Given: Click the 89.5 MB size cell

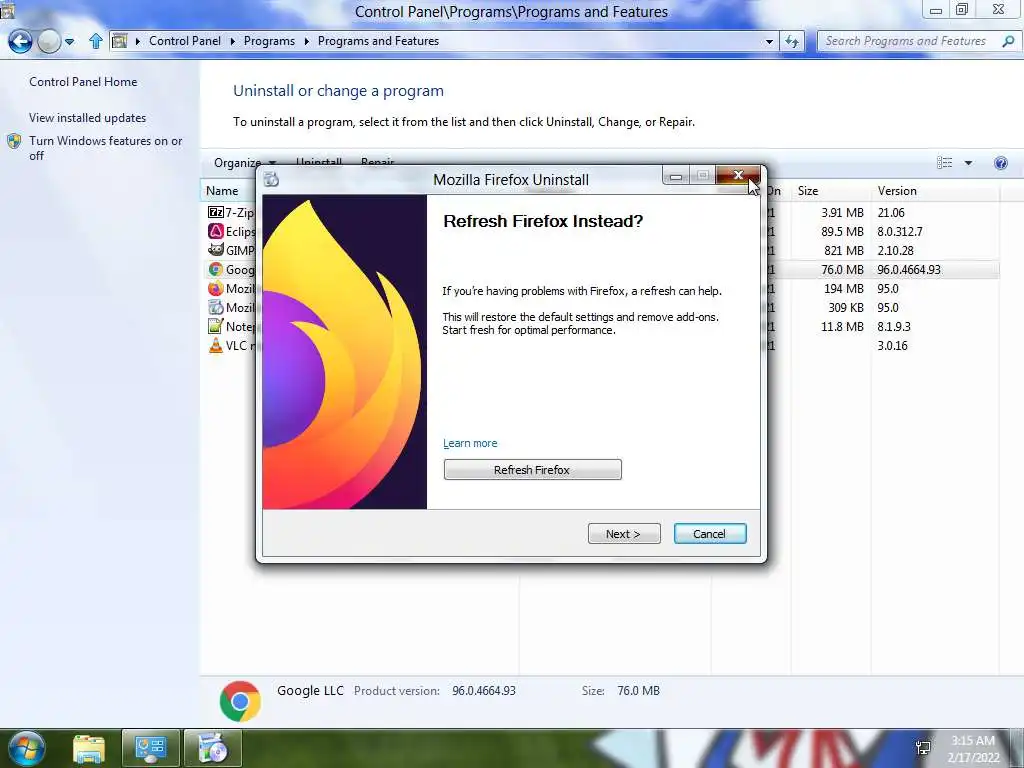Looking at the screenshot, I should (842, 231).
